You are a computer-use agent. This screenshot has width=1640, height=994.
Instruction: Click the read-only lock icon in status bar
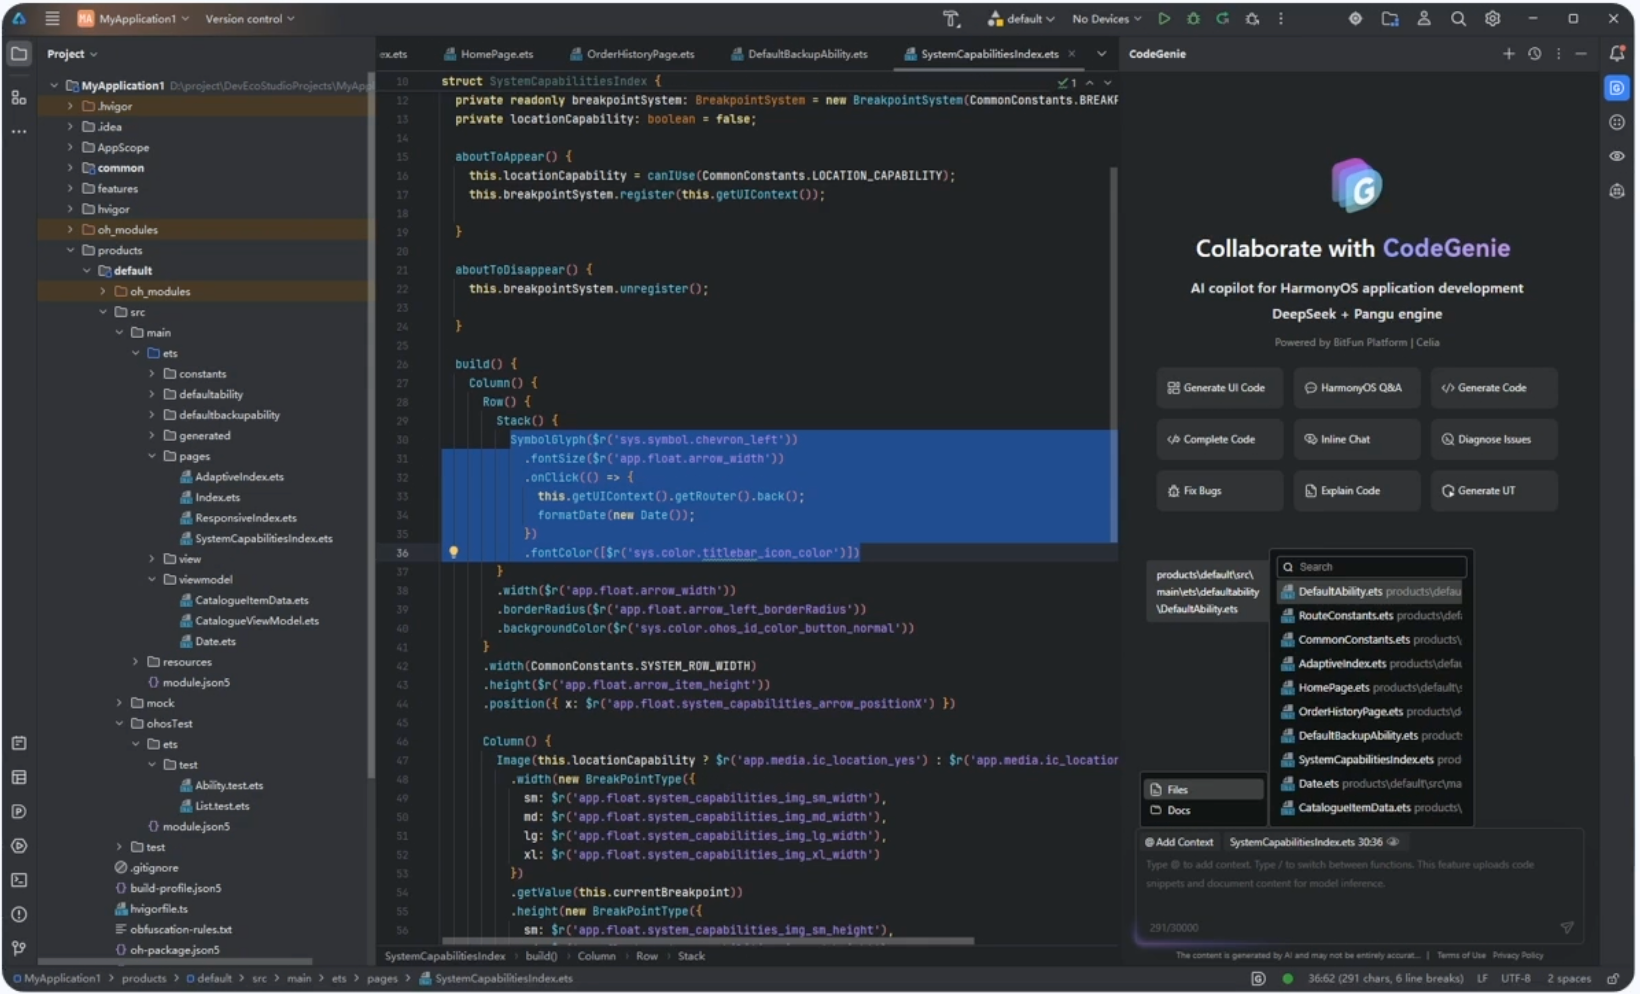pos(1613,979)
